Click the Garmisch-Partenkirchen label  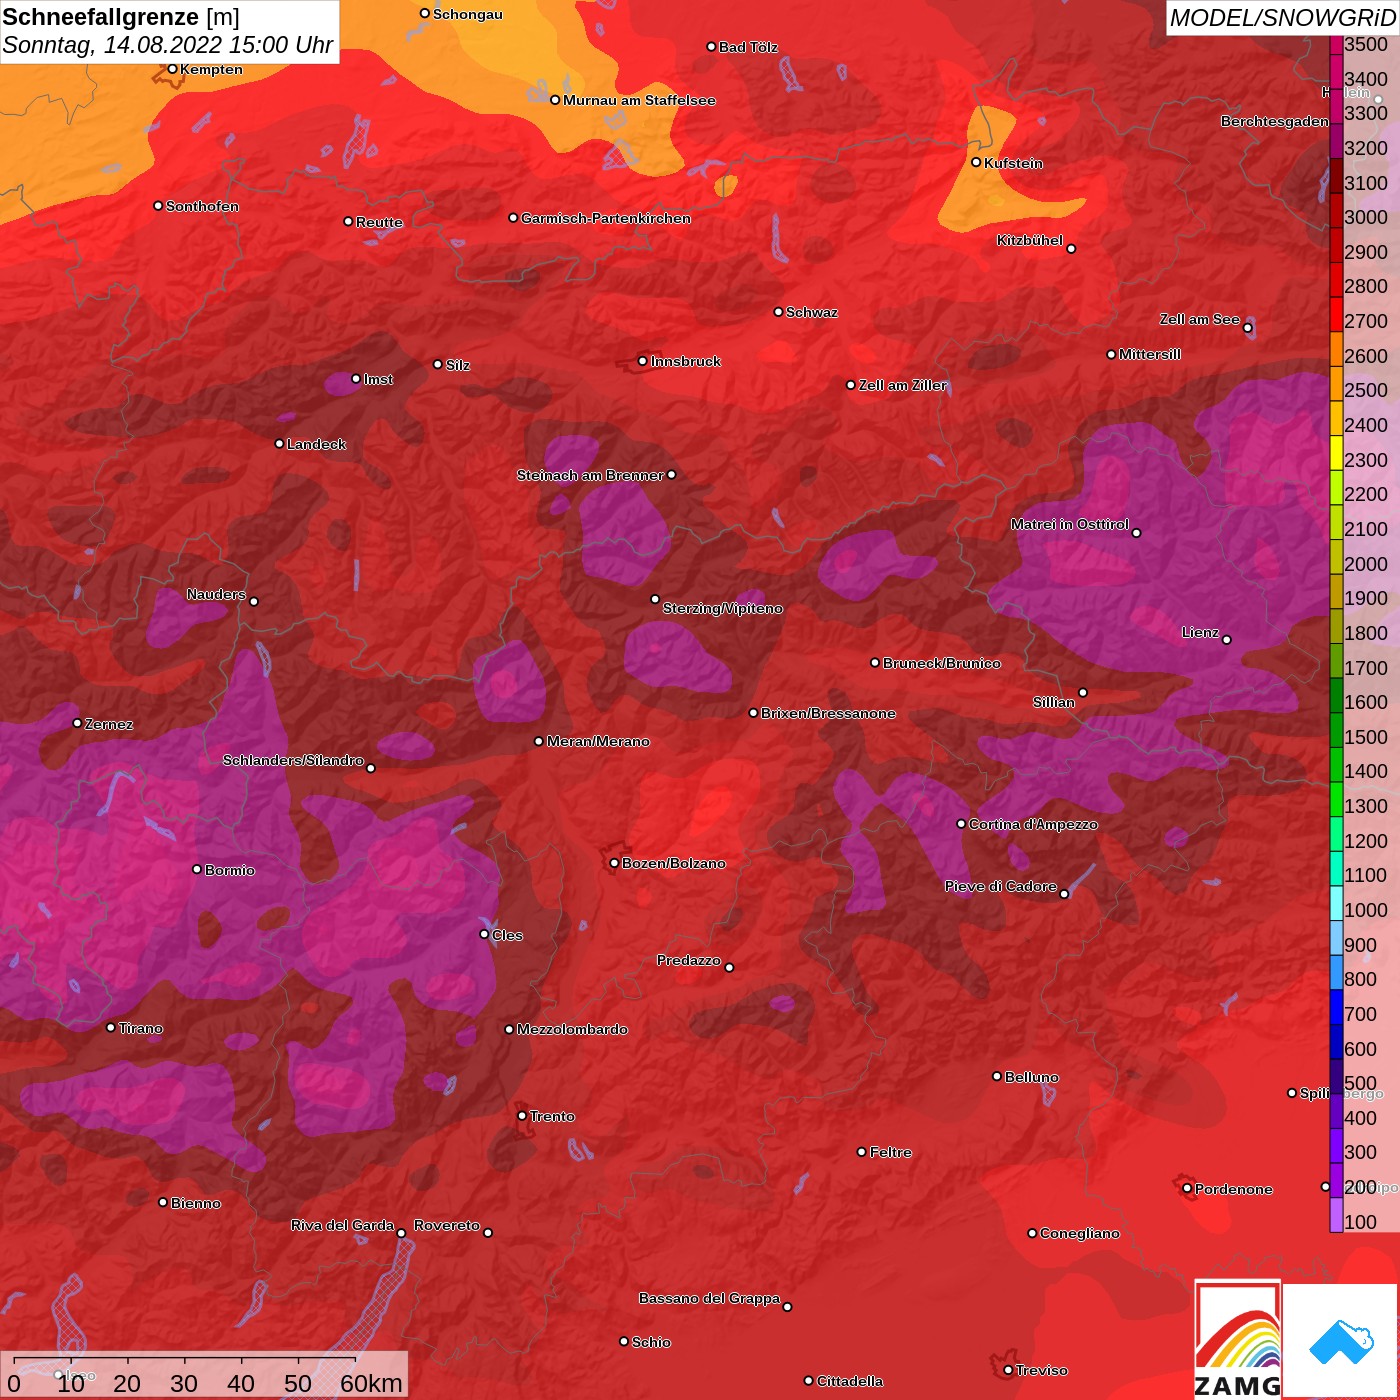point(606,218)
